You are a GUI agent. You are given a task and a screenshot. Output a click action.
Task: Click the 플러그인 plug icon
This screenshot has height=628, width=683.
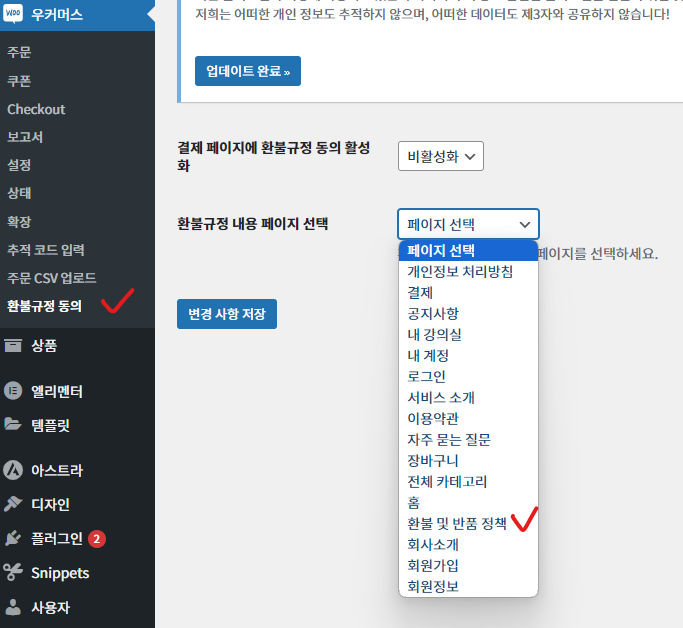13,538
